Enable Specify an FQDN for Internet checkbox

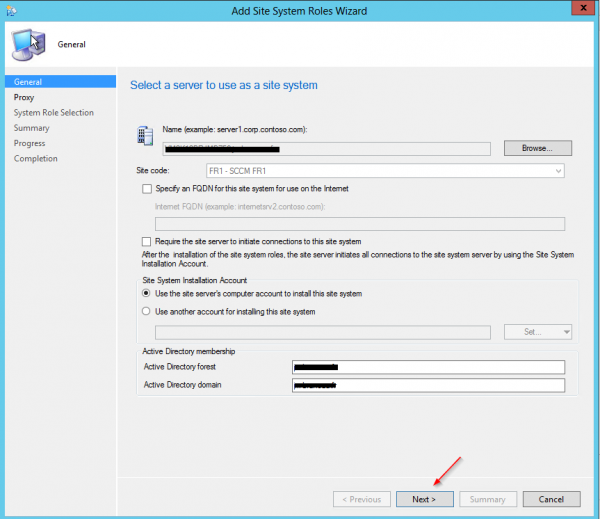[x=147, y=189]
